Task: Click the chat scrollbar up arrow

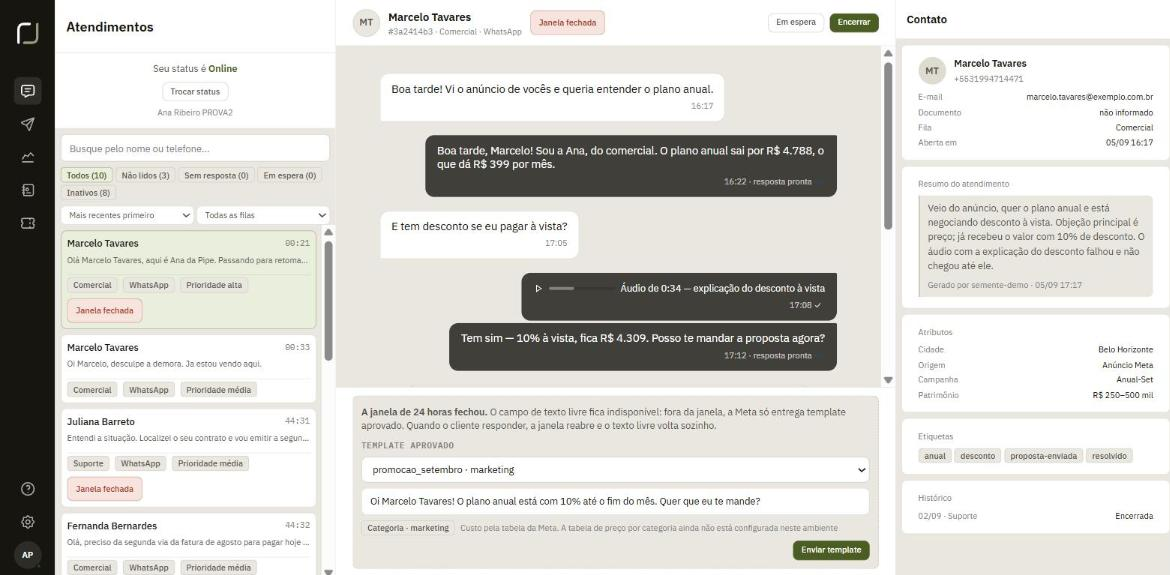Action: (888, 54)
